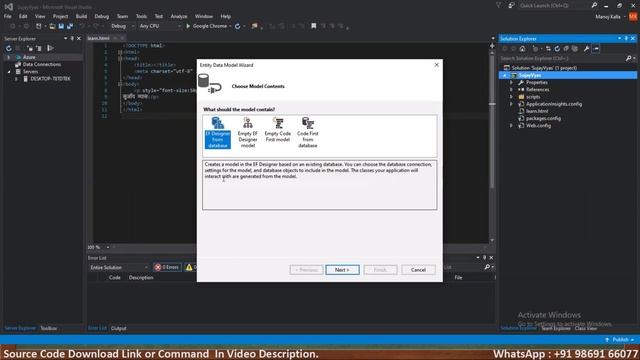Switch to the learn.html editor tab
The width and height of the screenshot is (640, 360).
[x=98, y=38]
